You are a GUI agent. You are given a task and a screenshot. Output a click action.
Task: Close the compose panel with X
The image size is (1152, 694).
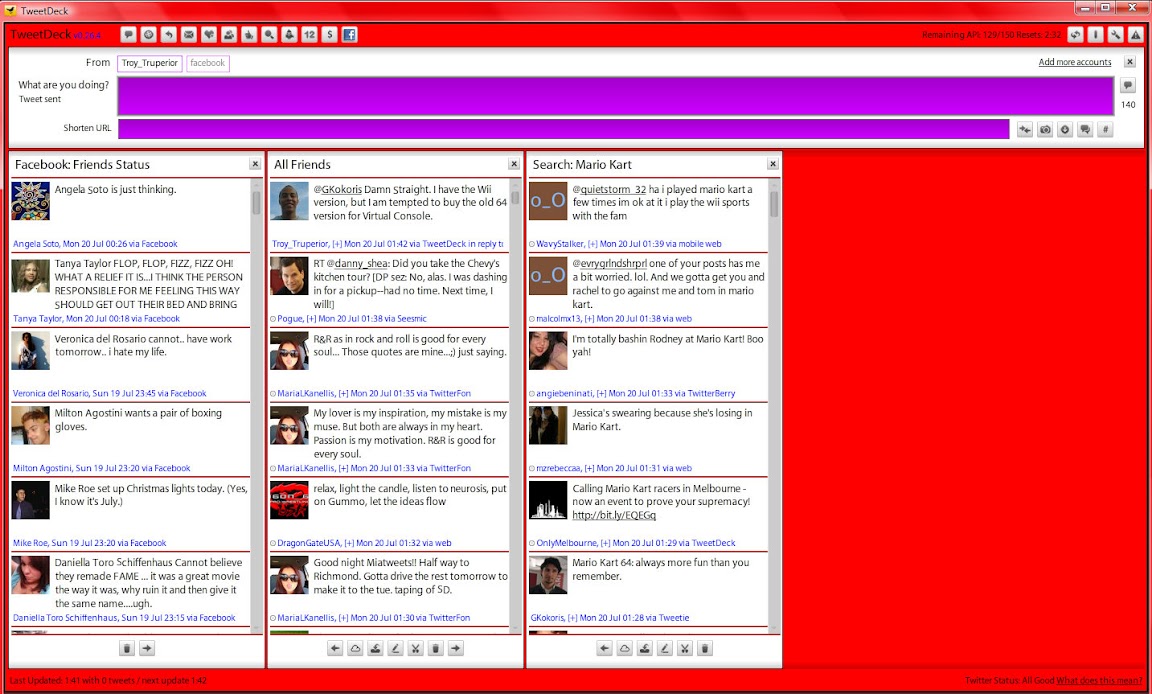tap(1130, 62)
